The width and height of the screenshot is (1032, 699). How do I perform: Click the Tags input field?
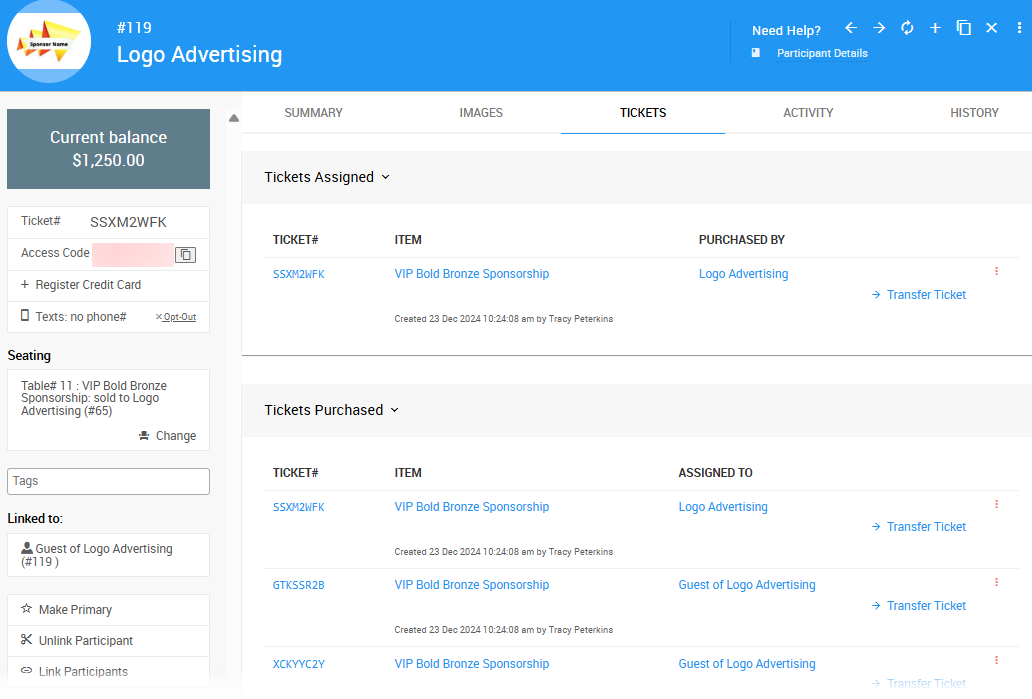point(108,481)
